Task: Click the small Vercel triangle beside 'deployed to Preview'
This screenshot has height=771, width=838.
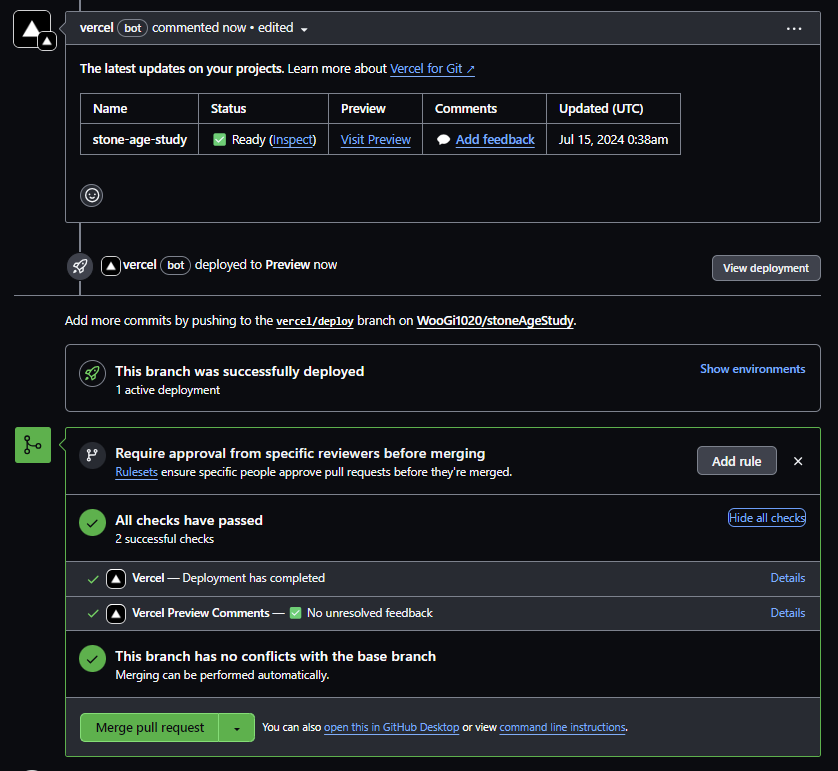Action: tap(111, 266)
